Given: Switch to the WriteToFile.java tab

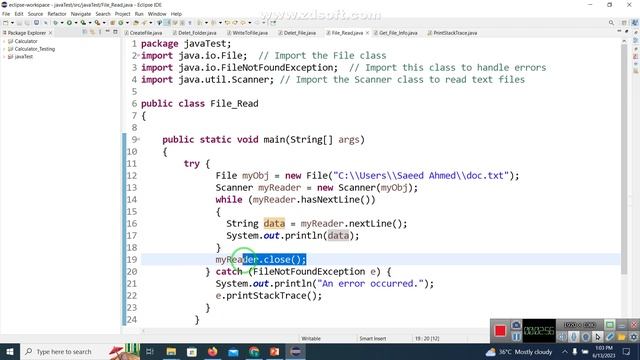Looking at the screenshot, I should [x=247, y=33].
